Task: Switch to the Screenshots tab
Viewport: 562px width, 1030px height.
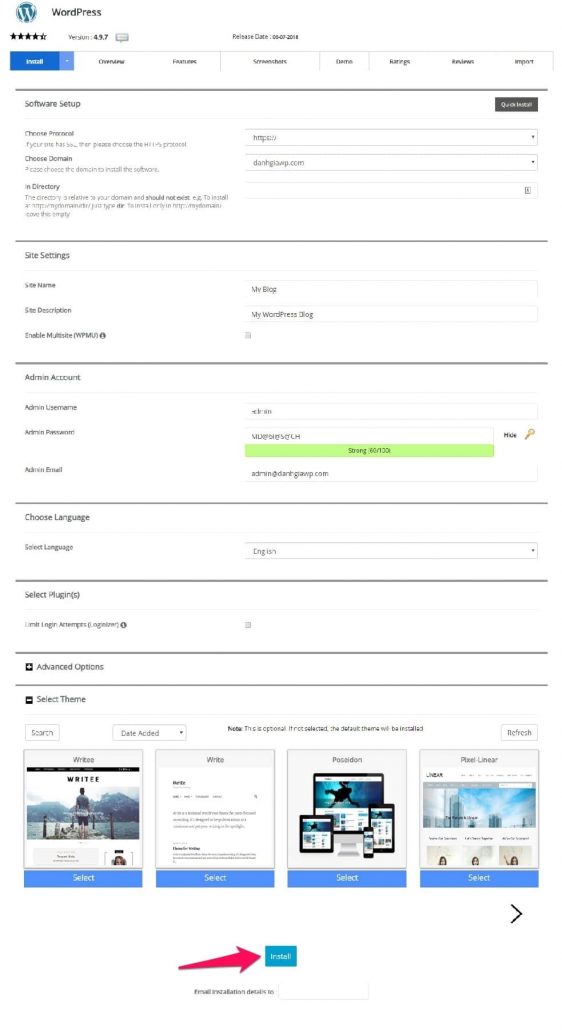Action: click(x=270, y=61)
